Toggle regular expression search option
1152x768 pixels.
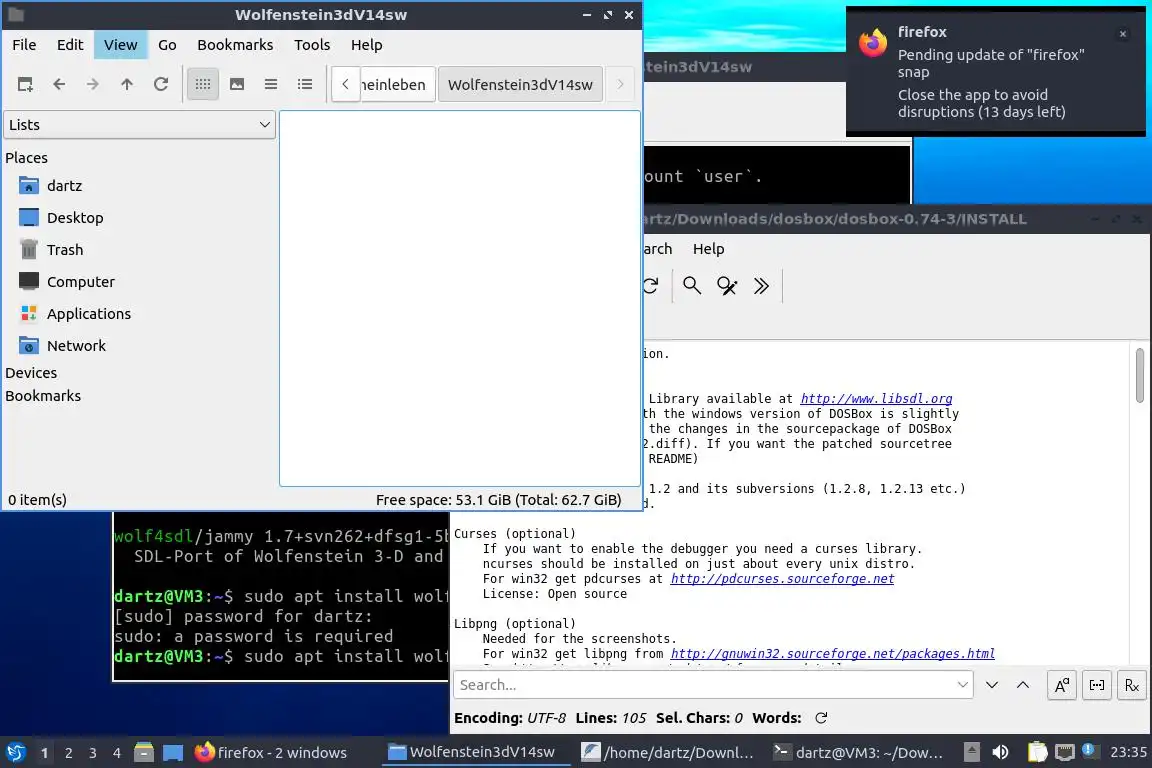[x=1131, y=685]
